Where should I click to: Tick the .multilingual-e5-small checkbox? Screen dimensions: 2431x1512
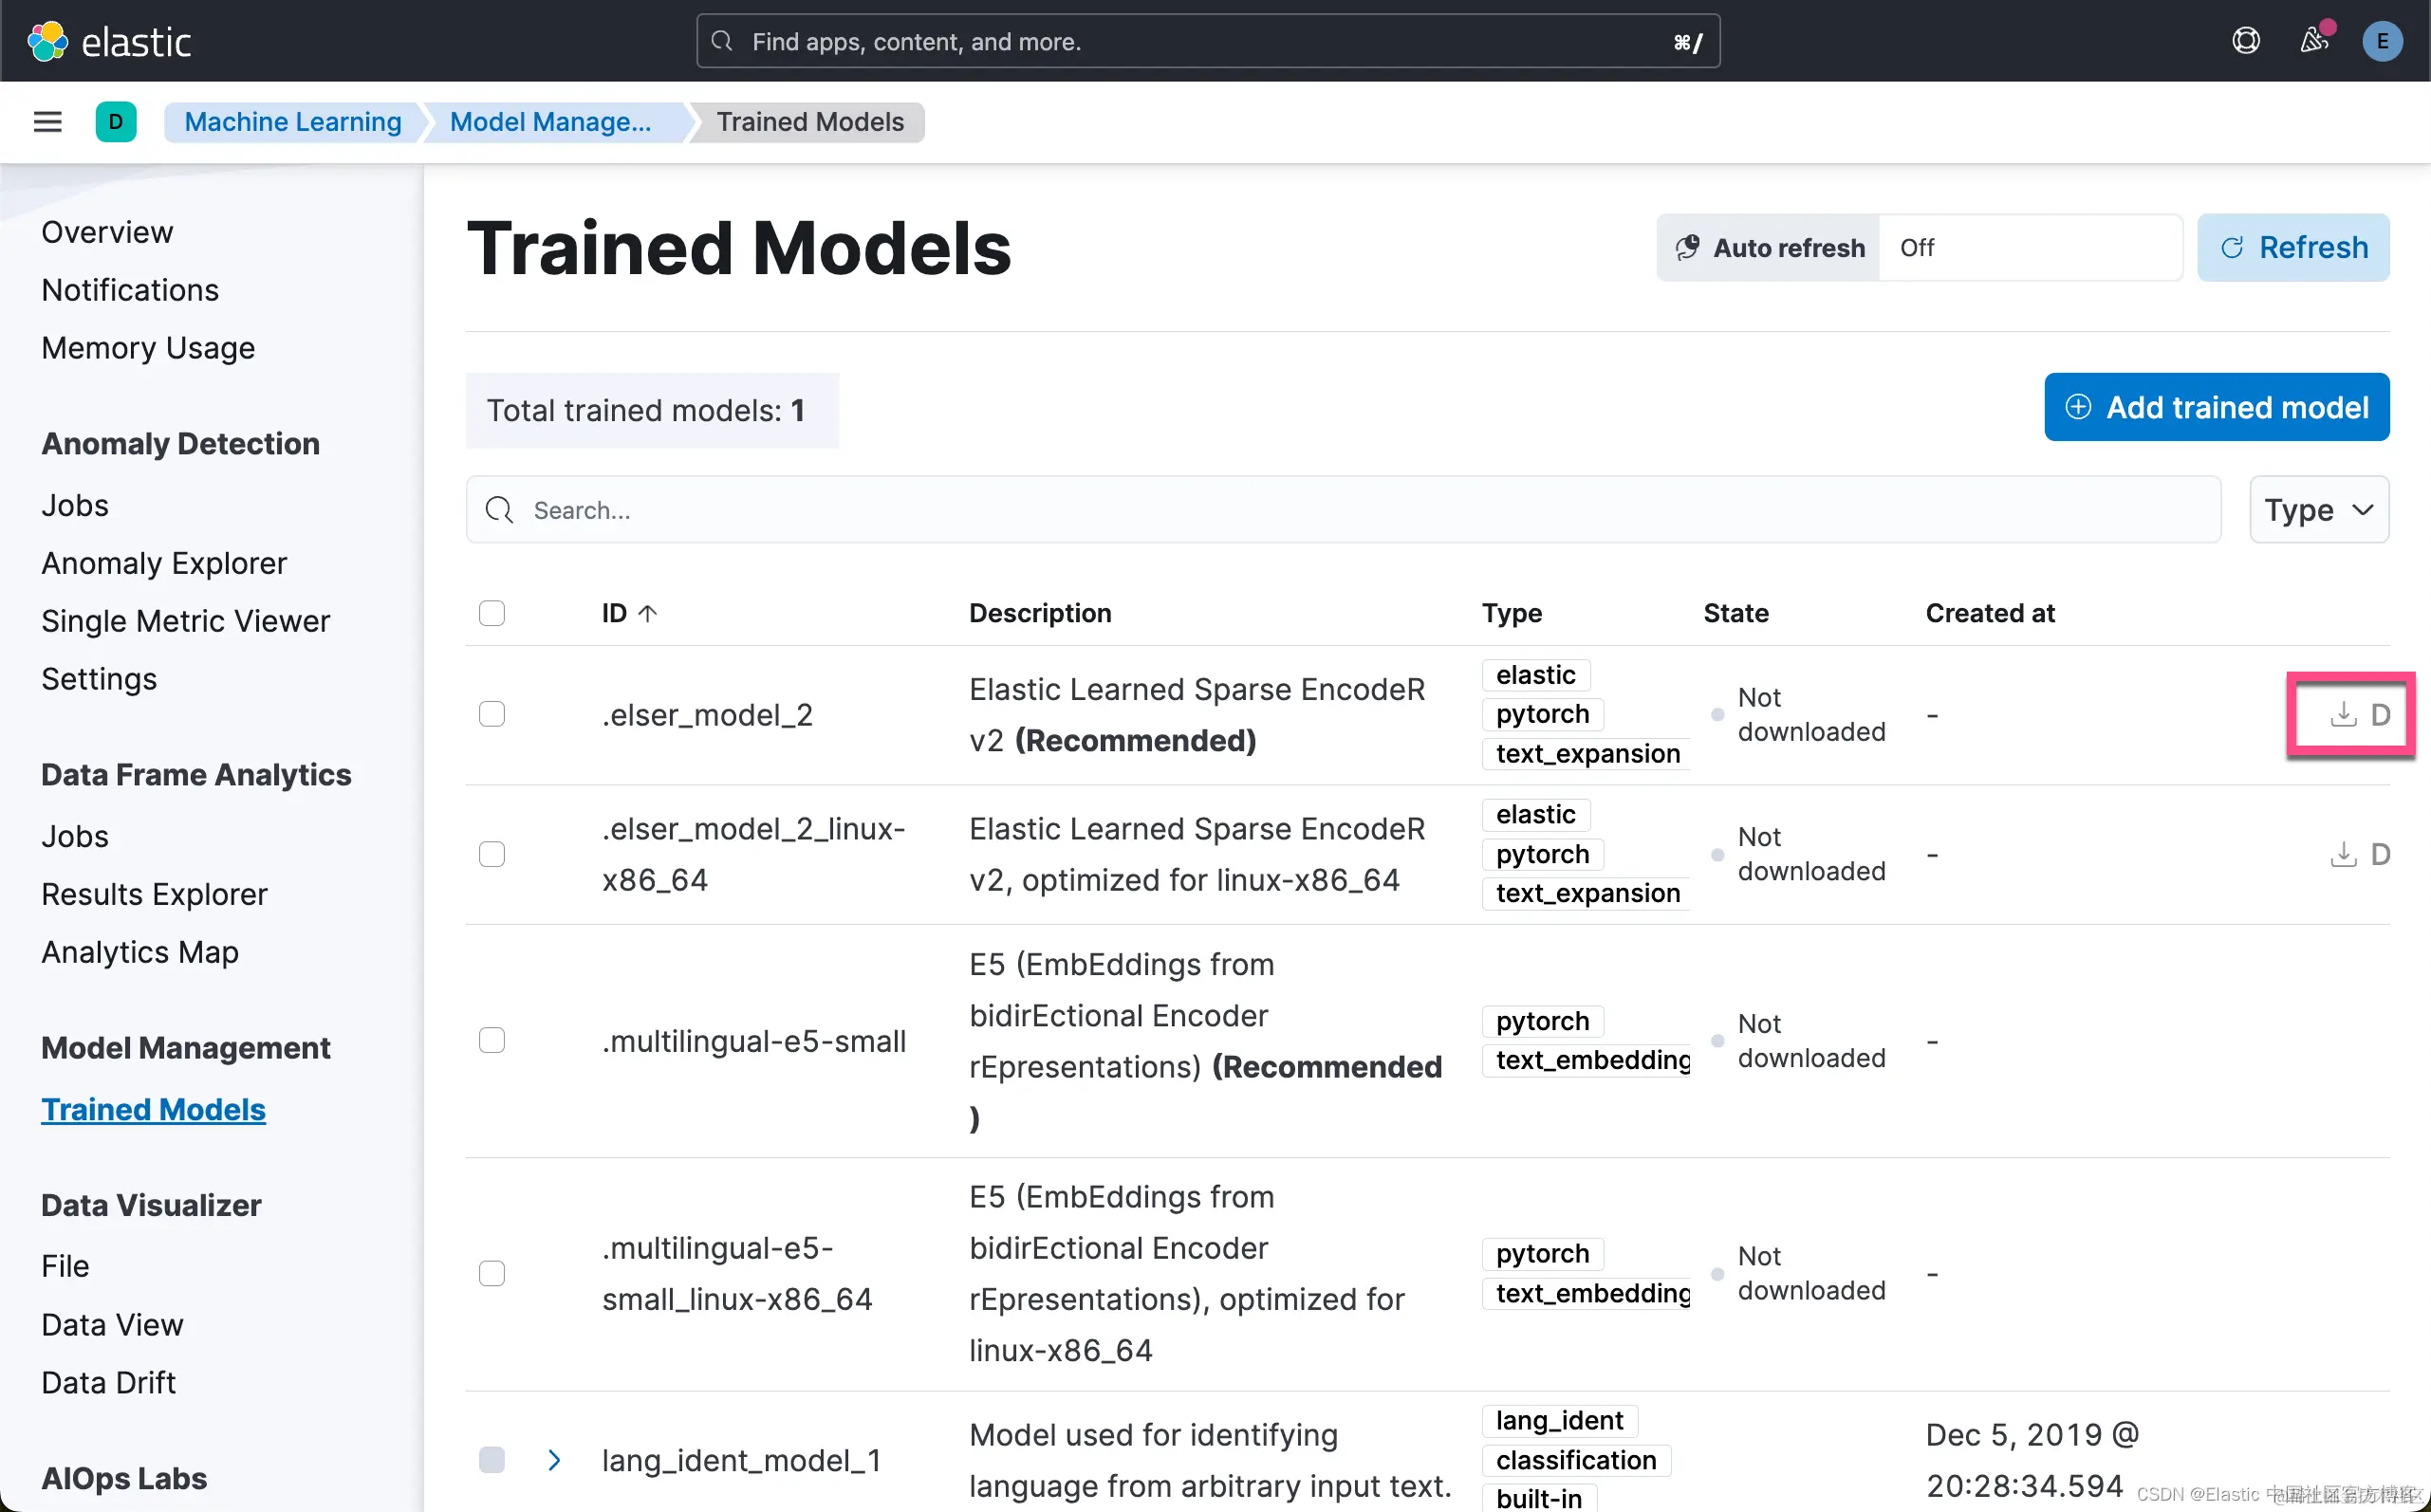[492, 1040]
